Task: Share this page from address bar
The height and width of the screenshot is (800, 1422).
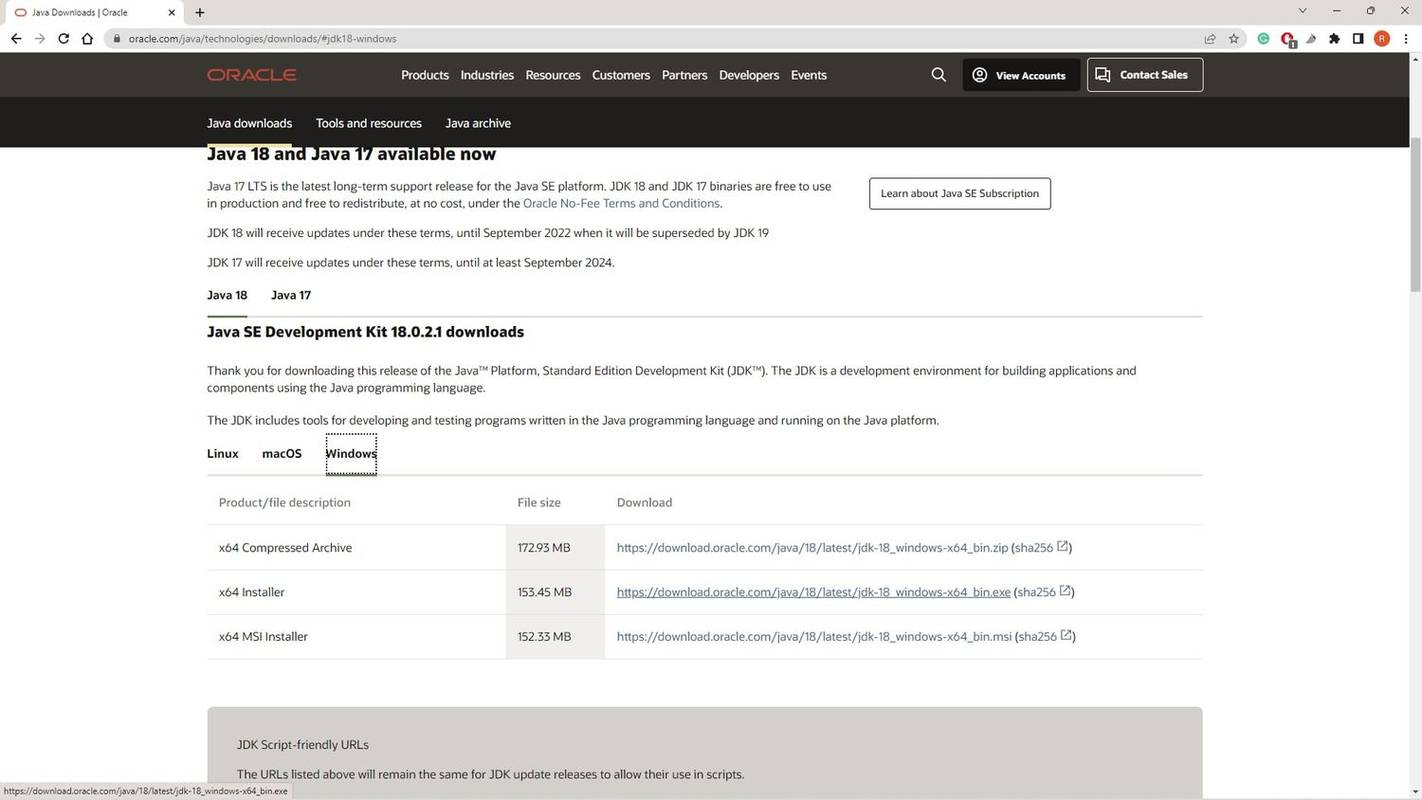Action: [x=1210, y=39]
